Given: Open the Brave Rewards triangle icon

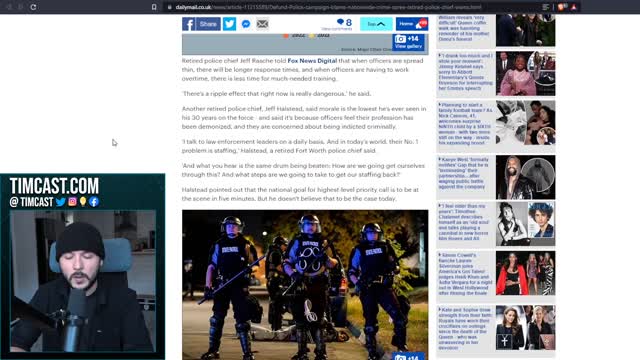Looking at the screenshot, I should coord(574,7).
